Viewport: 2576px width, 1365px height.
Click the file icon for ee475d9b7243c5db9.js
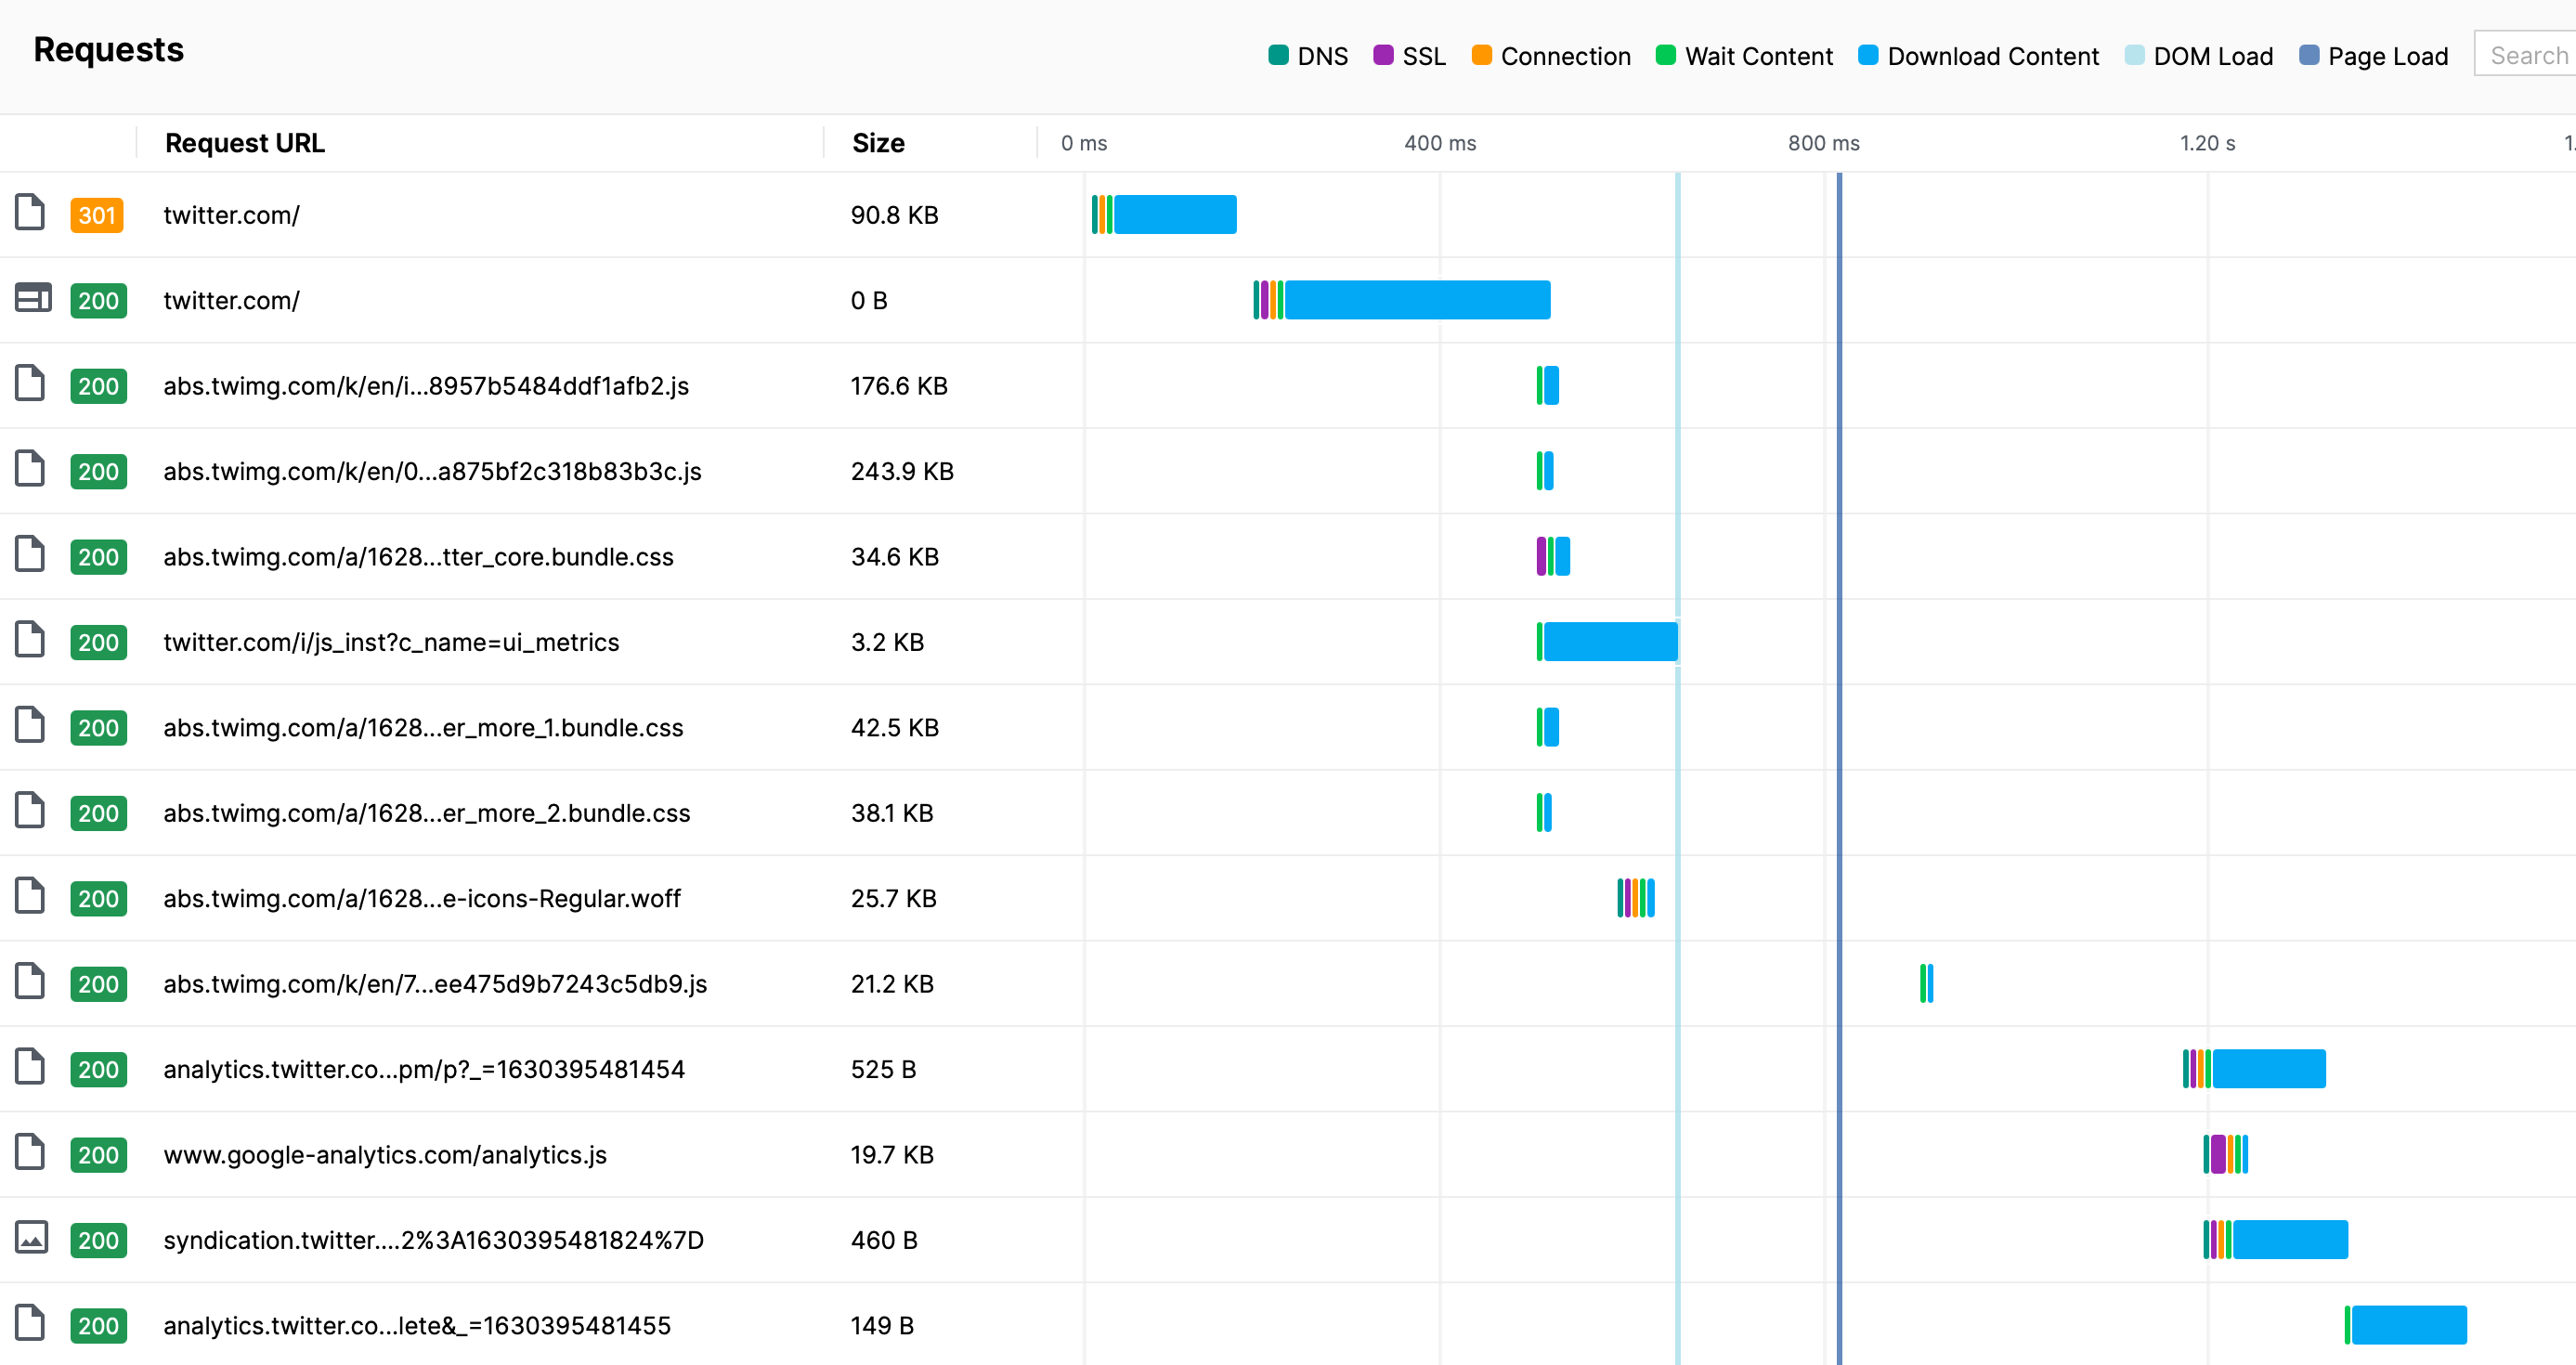(x=30, y=982)
